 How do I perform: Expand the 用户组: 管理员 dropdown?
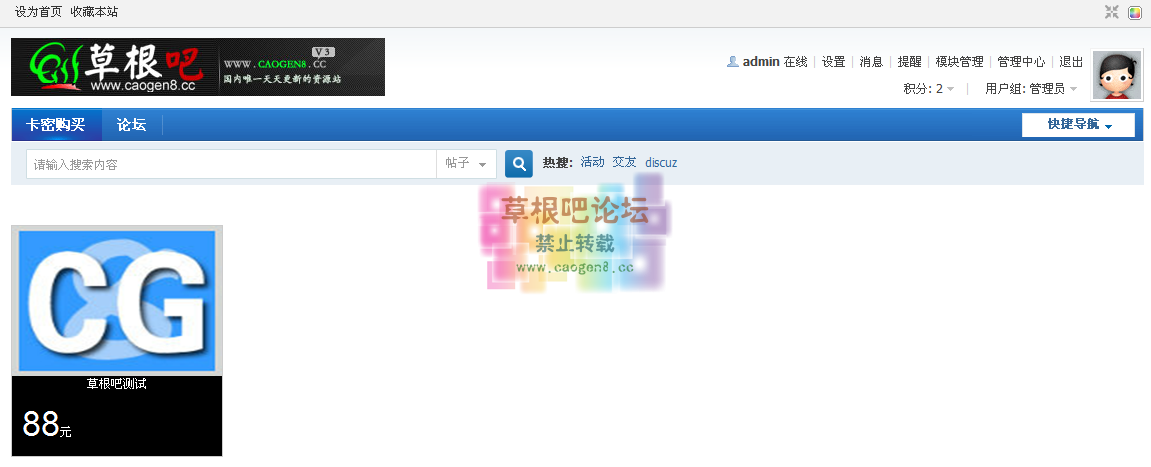coord(1031,89)
